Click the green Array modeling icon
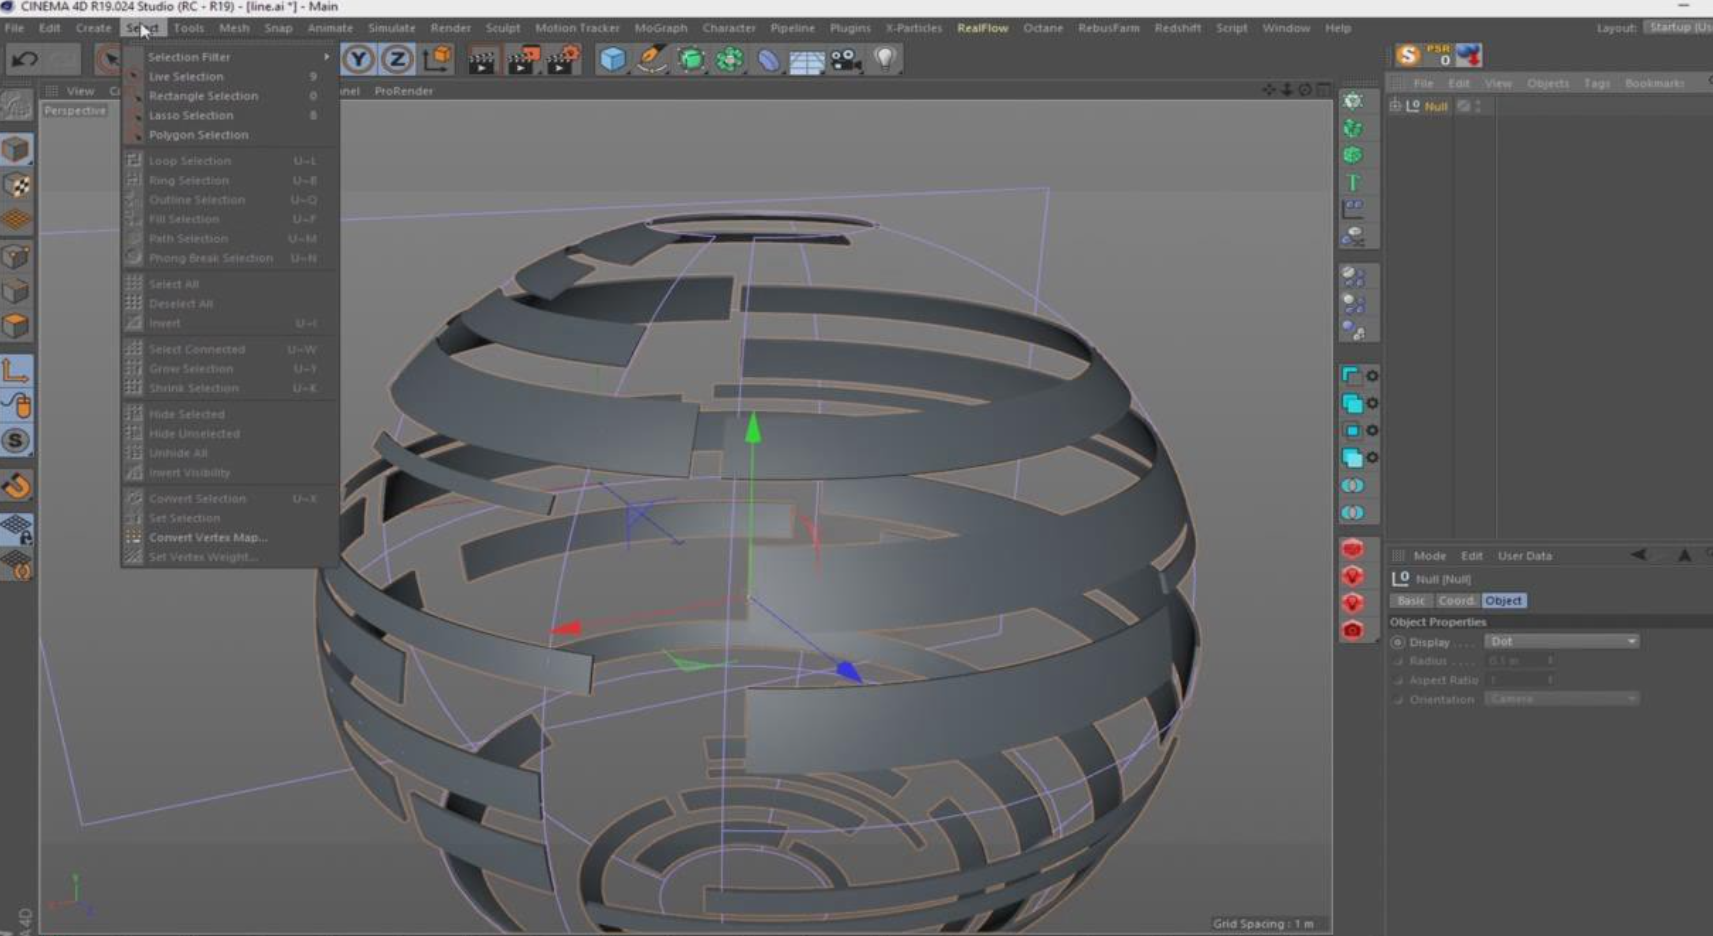The height and width of the screenshot is (936, 1713). point(730,60)
